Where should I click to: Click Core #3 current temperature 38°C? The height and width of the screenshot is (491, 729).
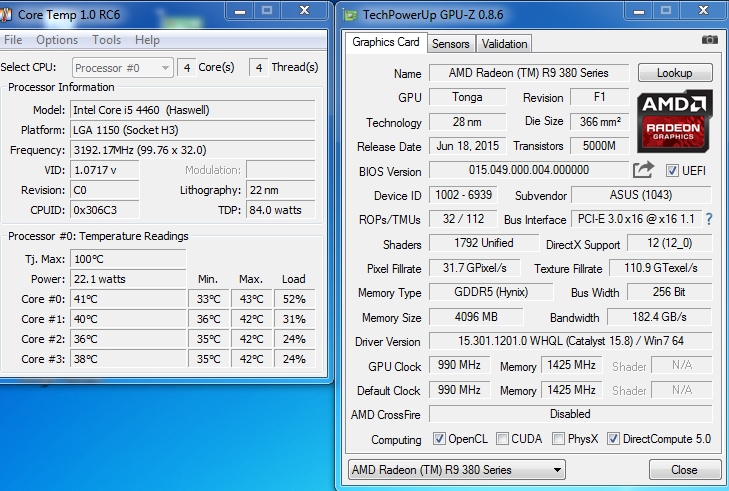128,359
